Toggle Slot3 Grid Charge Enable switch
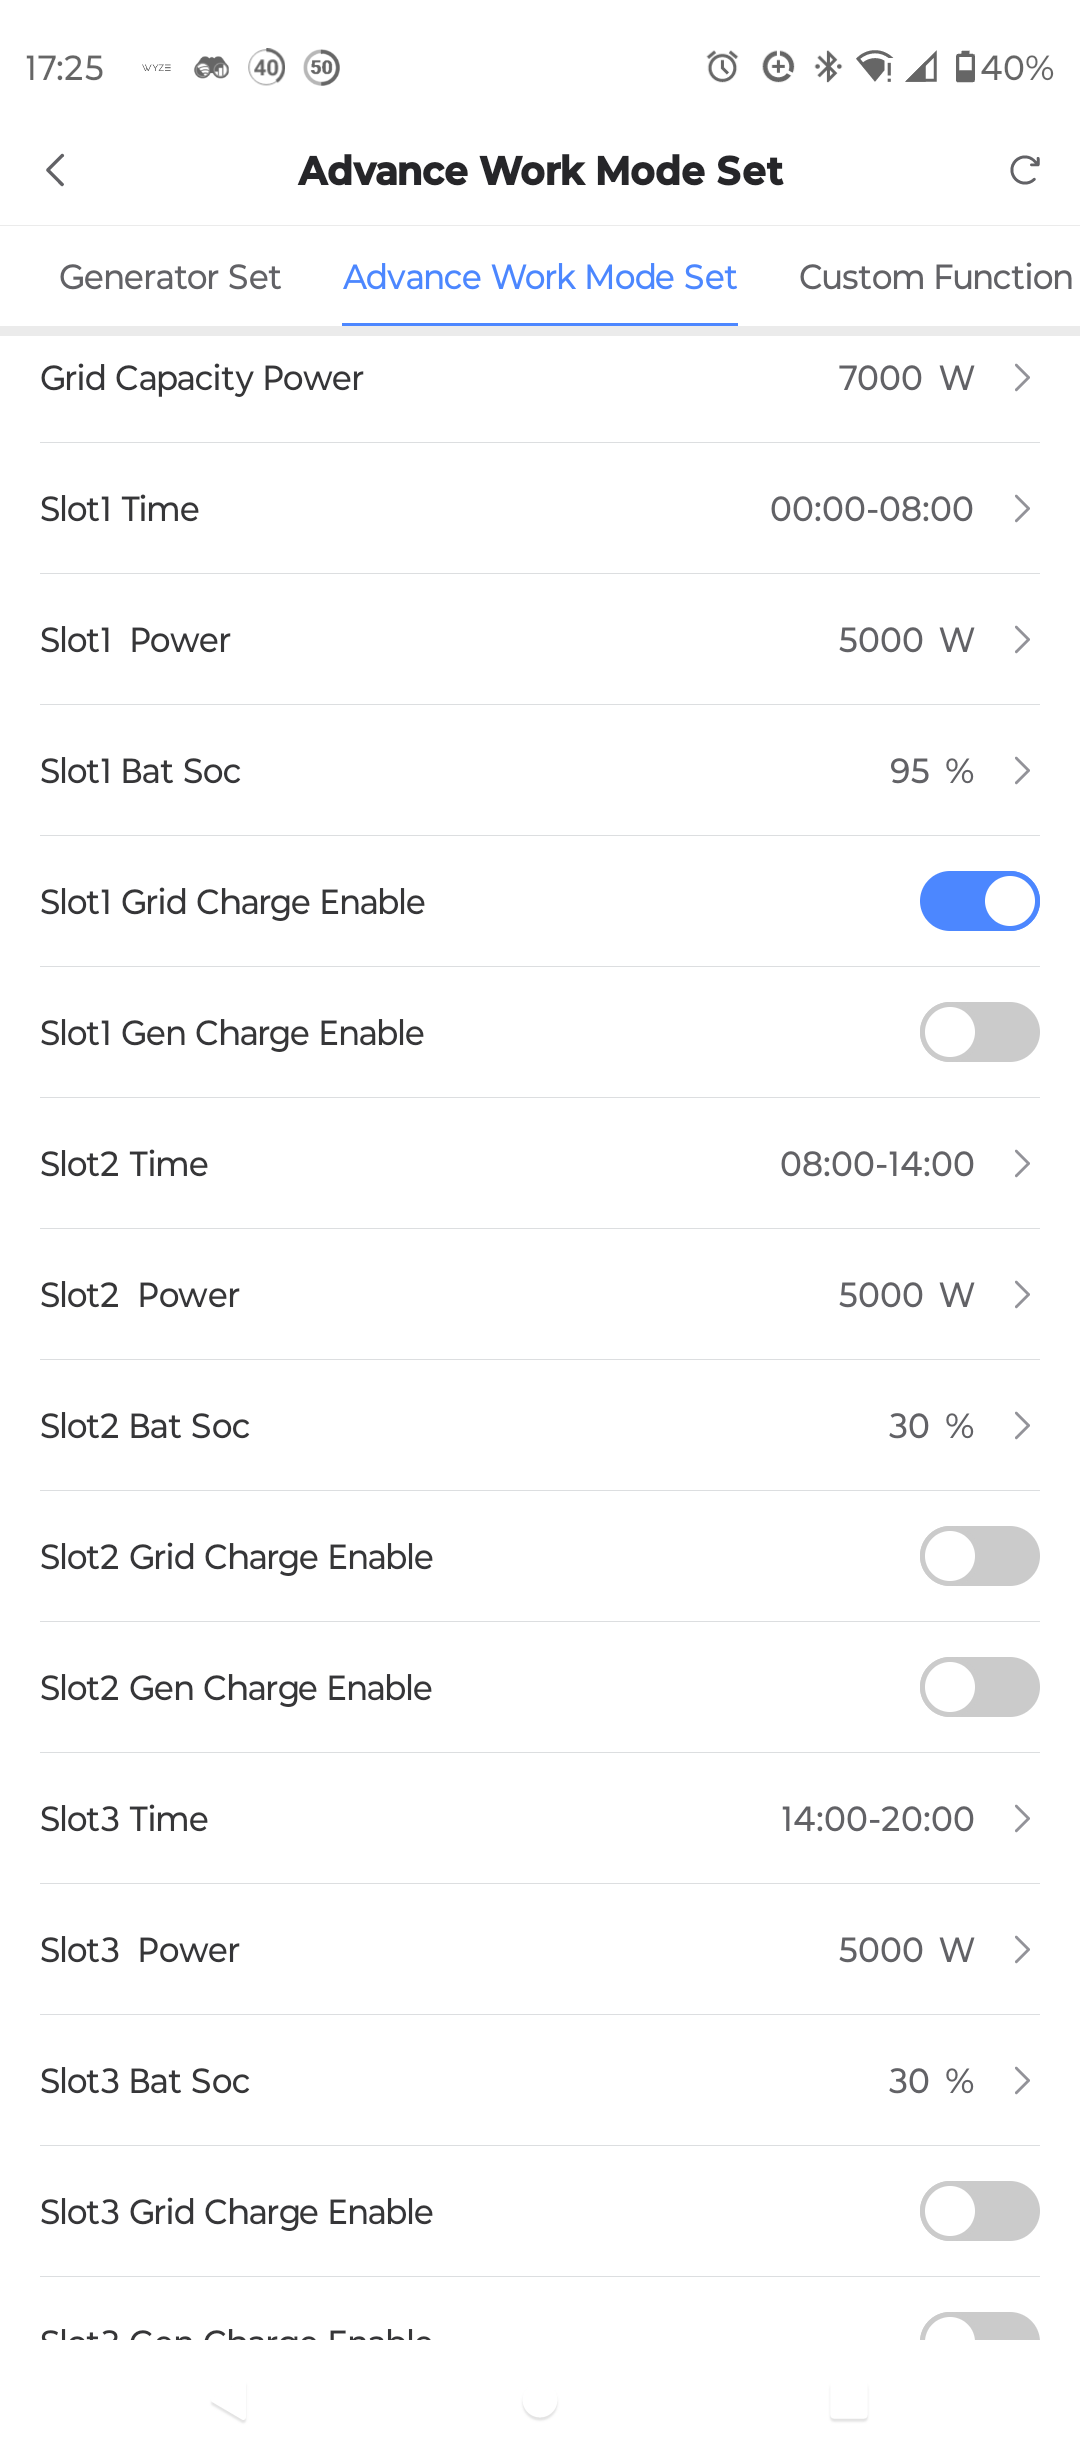 coord(979,2211)
